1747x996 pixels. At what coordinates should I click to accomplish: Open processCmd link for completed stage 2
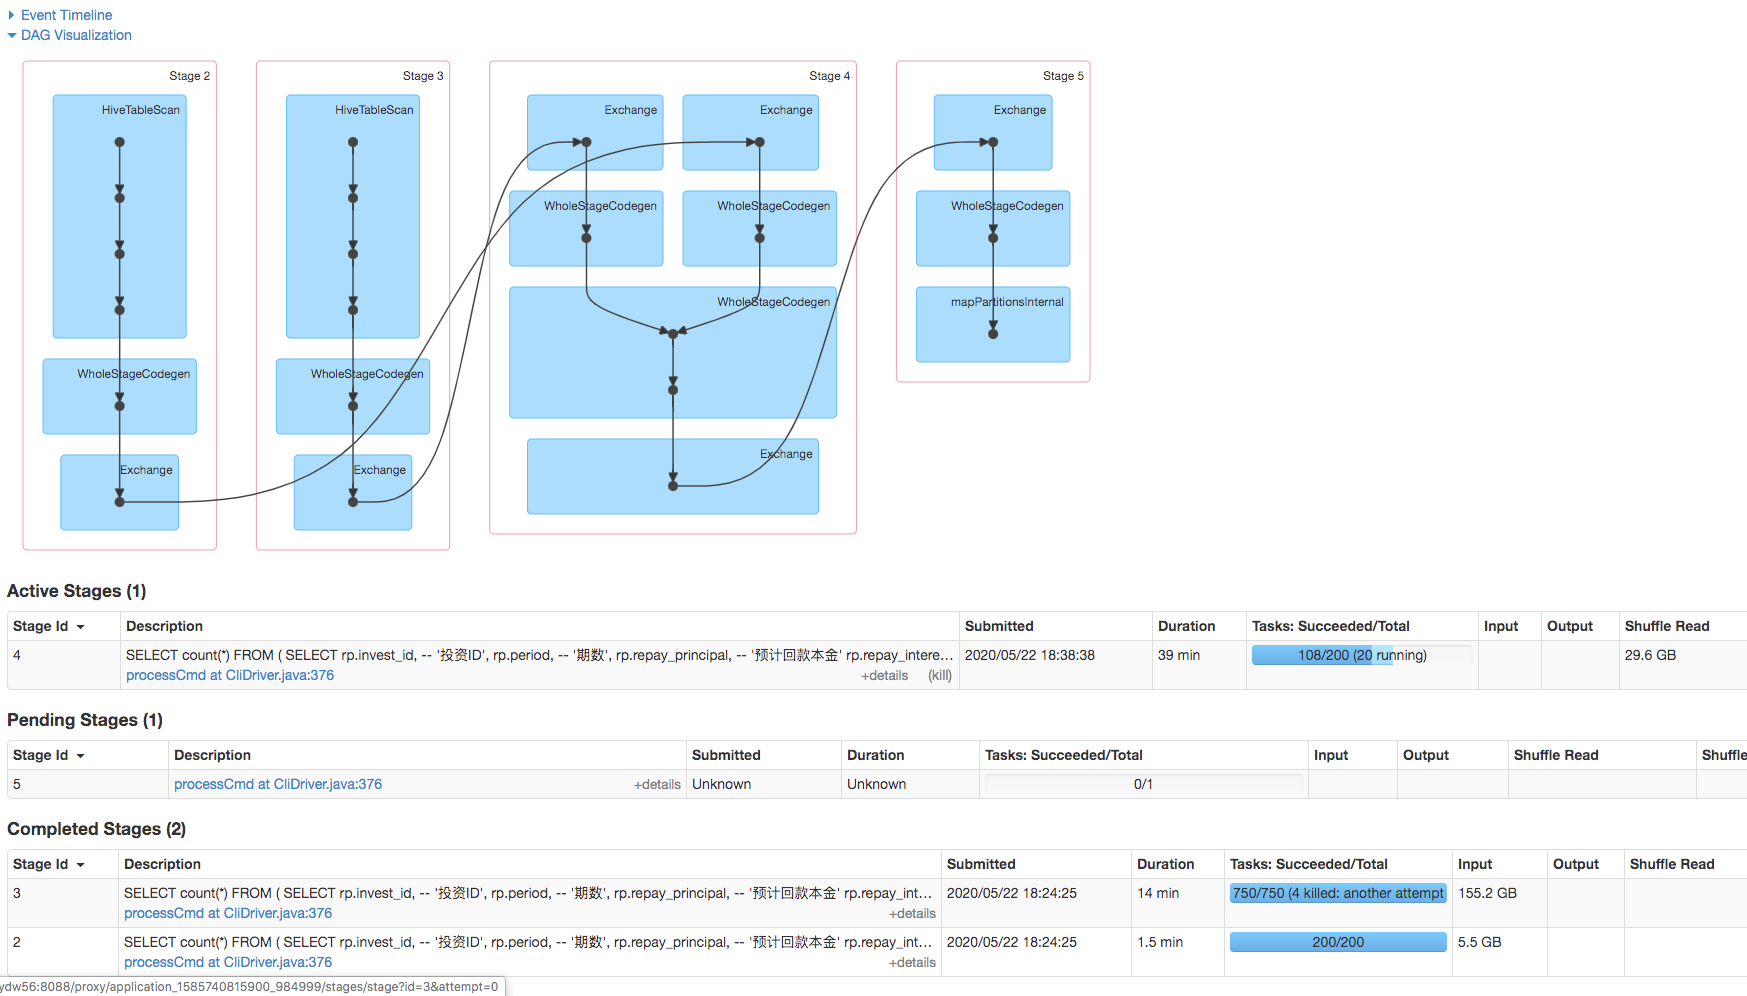pyautogui.click(x=227, y=961)
